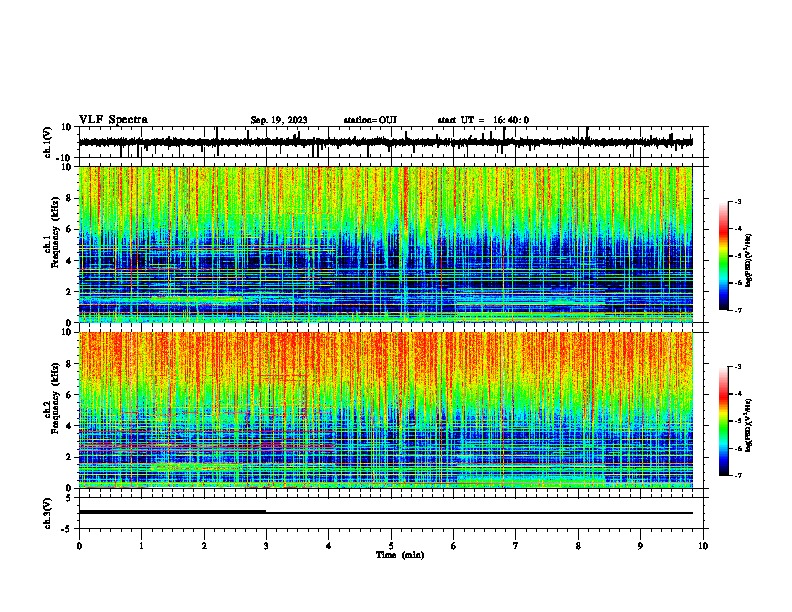
Task: Click the "5" tick on the ch.3(V) axis
Action: [69, 498]
